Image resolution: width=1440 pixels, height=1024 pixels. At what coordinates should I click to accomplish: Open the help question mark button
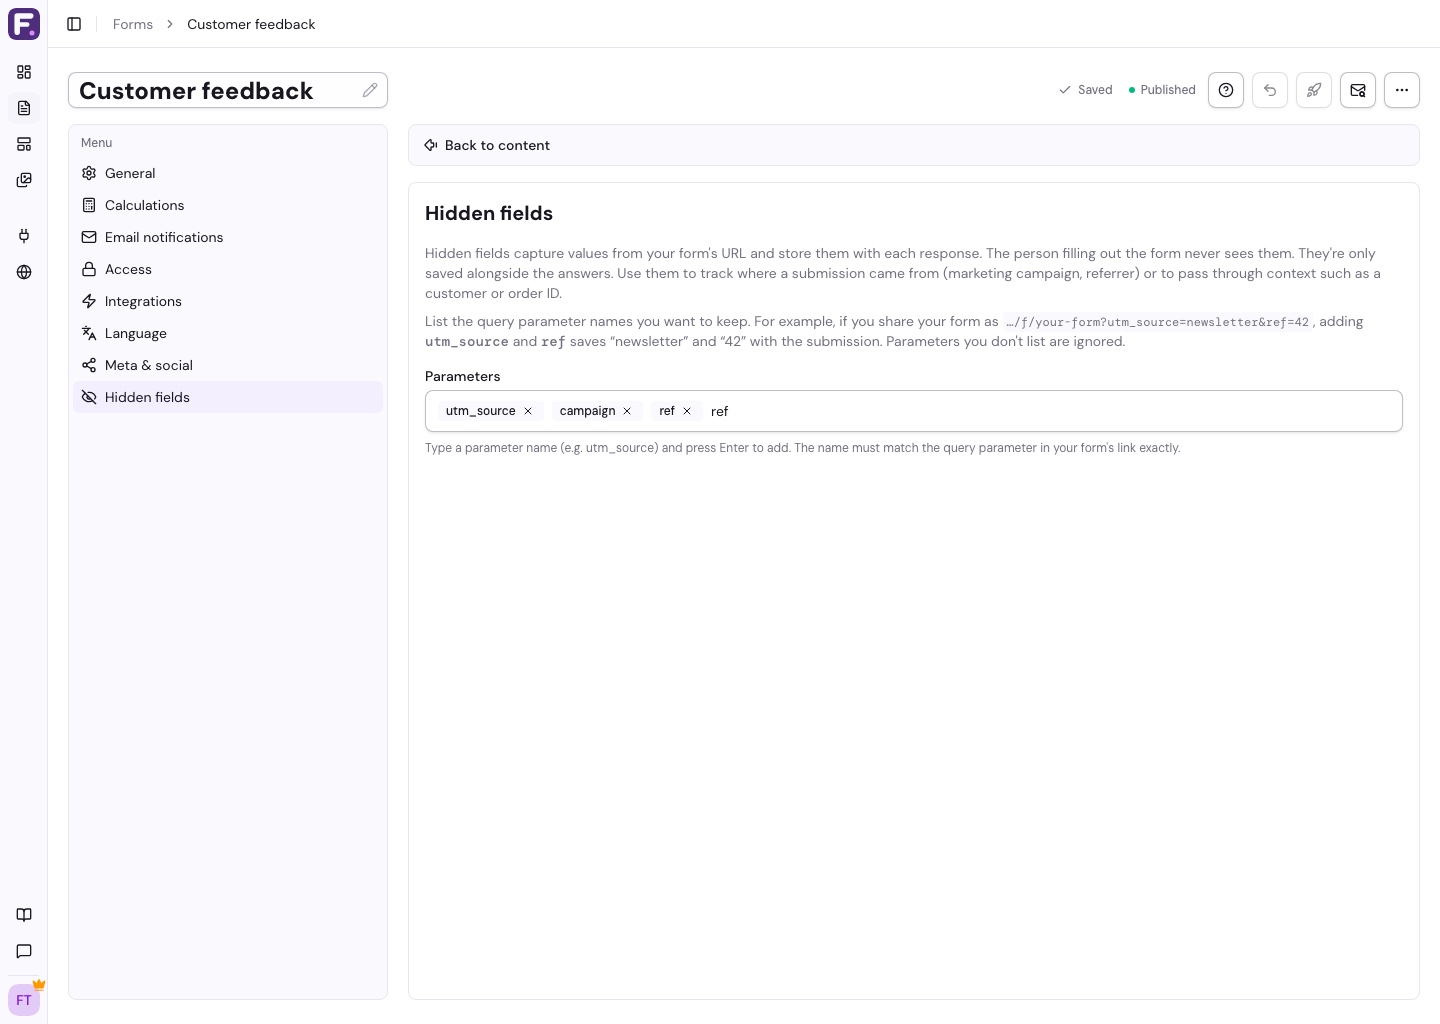tap(1226, 90)
